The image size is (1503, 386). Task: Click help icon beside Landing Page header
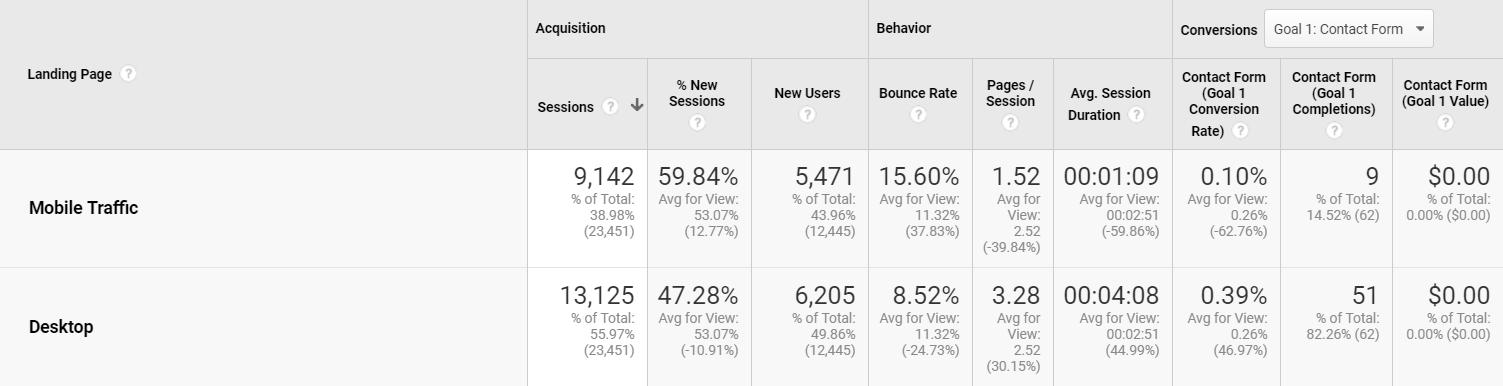tap(128, 74)
